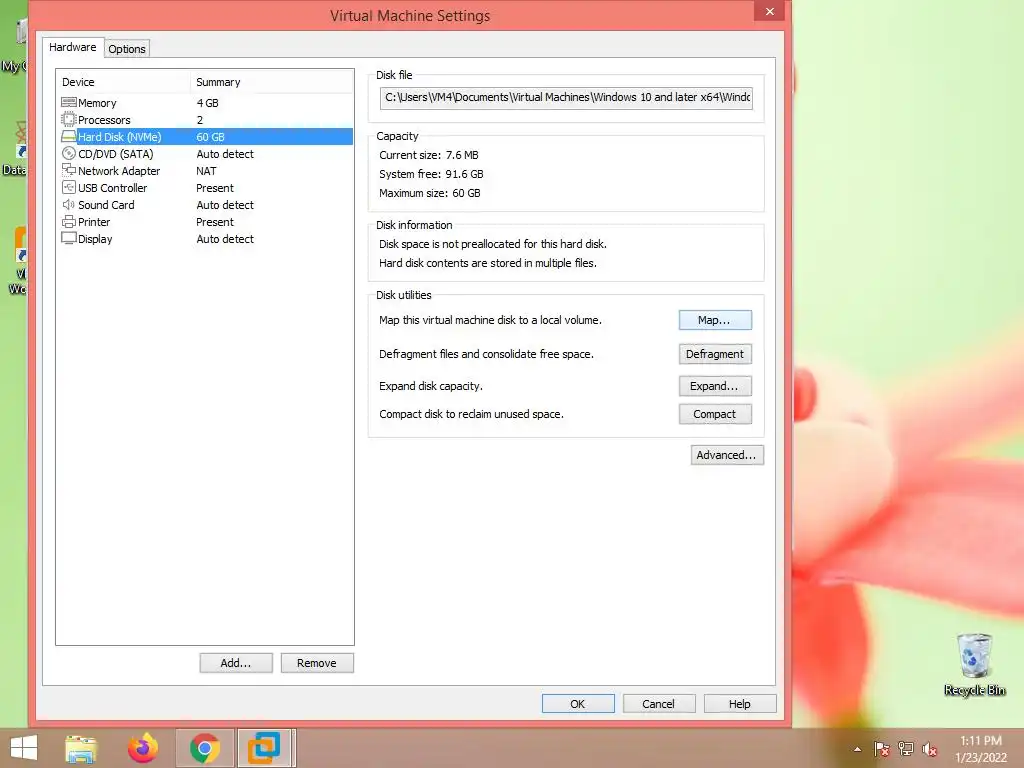The height and width of the screenshot is (768, 1024).
Task: Click the Action Center flag tray icon
Action: click(x=881, y=749)
